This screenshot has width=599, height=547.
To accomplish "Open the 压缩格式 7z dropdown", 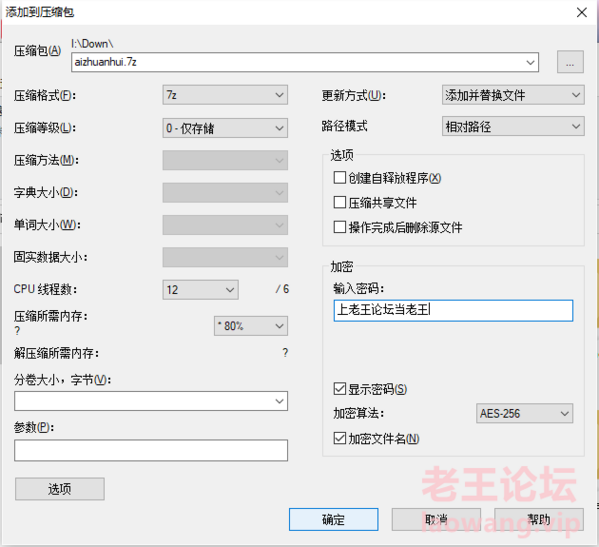I will pyautogui.click(x=225, y=95).
